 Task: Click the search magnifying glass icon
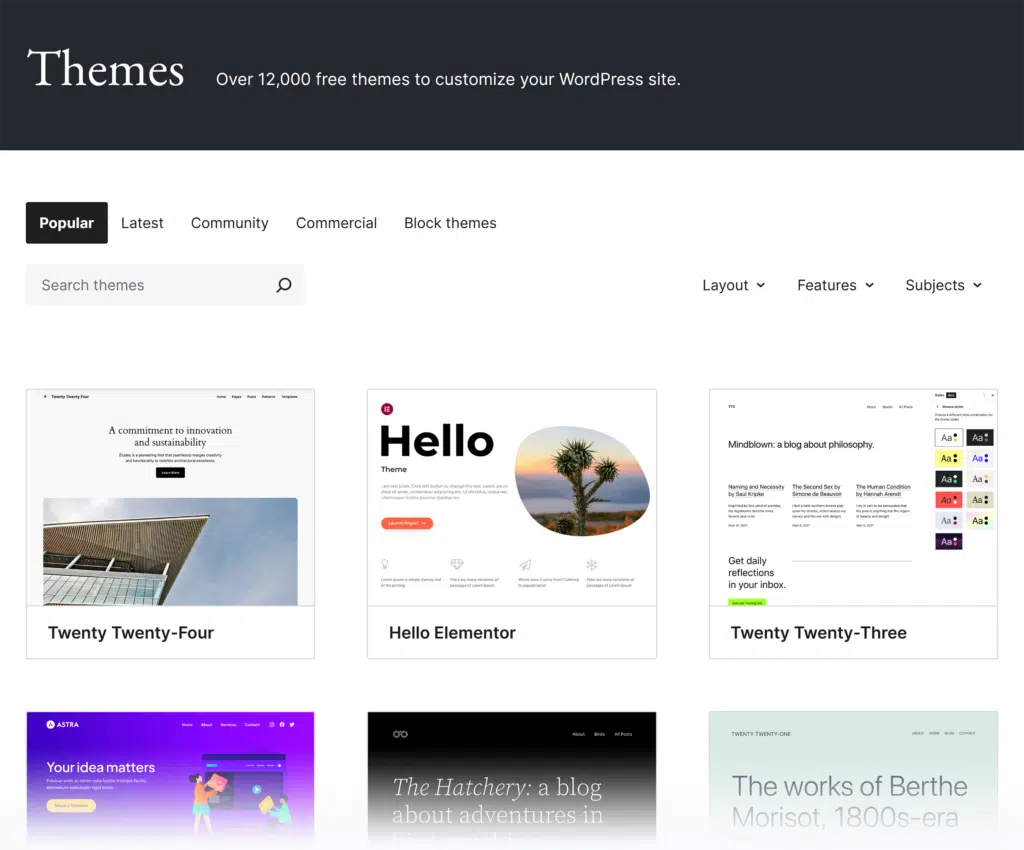[284, 285]
